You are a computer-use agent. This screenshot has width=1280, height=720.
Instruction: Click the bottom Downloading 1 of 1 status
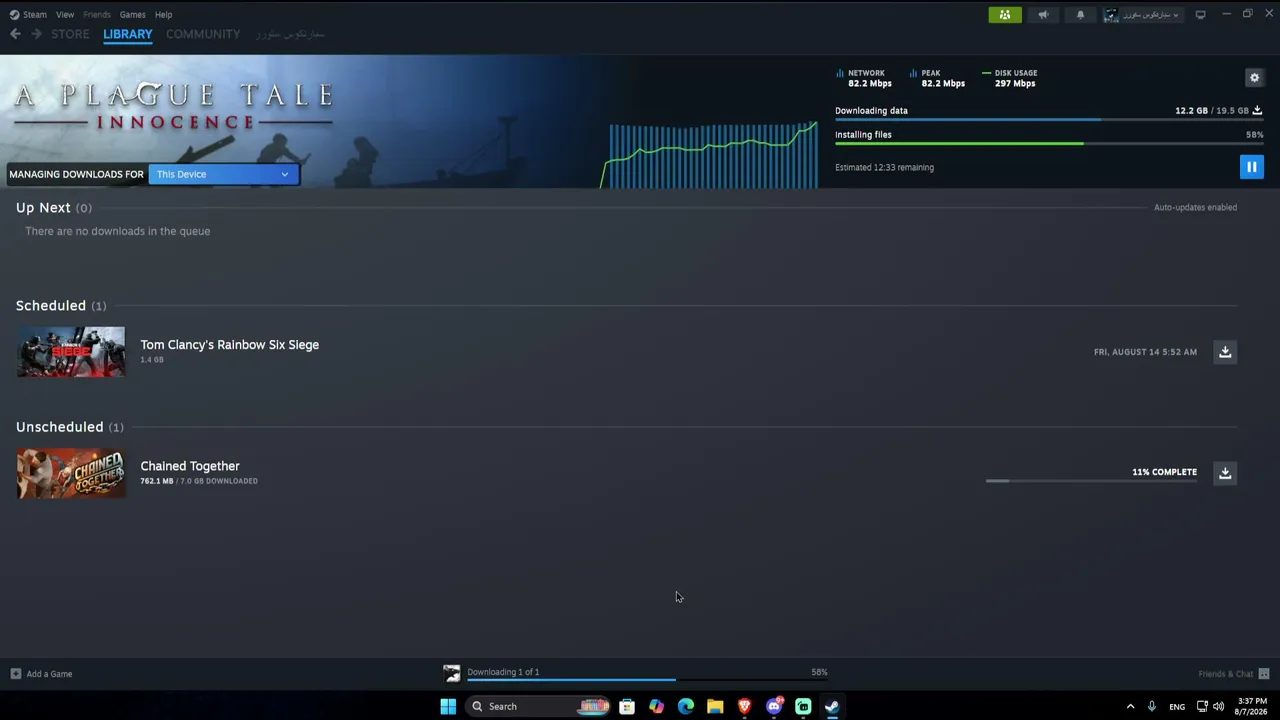click(503, 672)
